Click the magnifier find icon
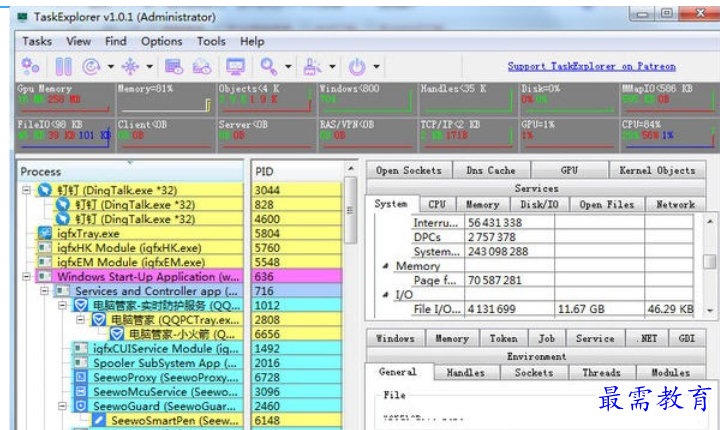Screen dimensions: 720x430 coord(269,67)
